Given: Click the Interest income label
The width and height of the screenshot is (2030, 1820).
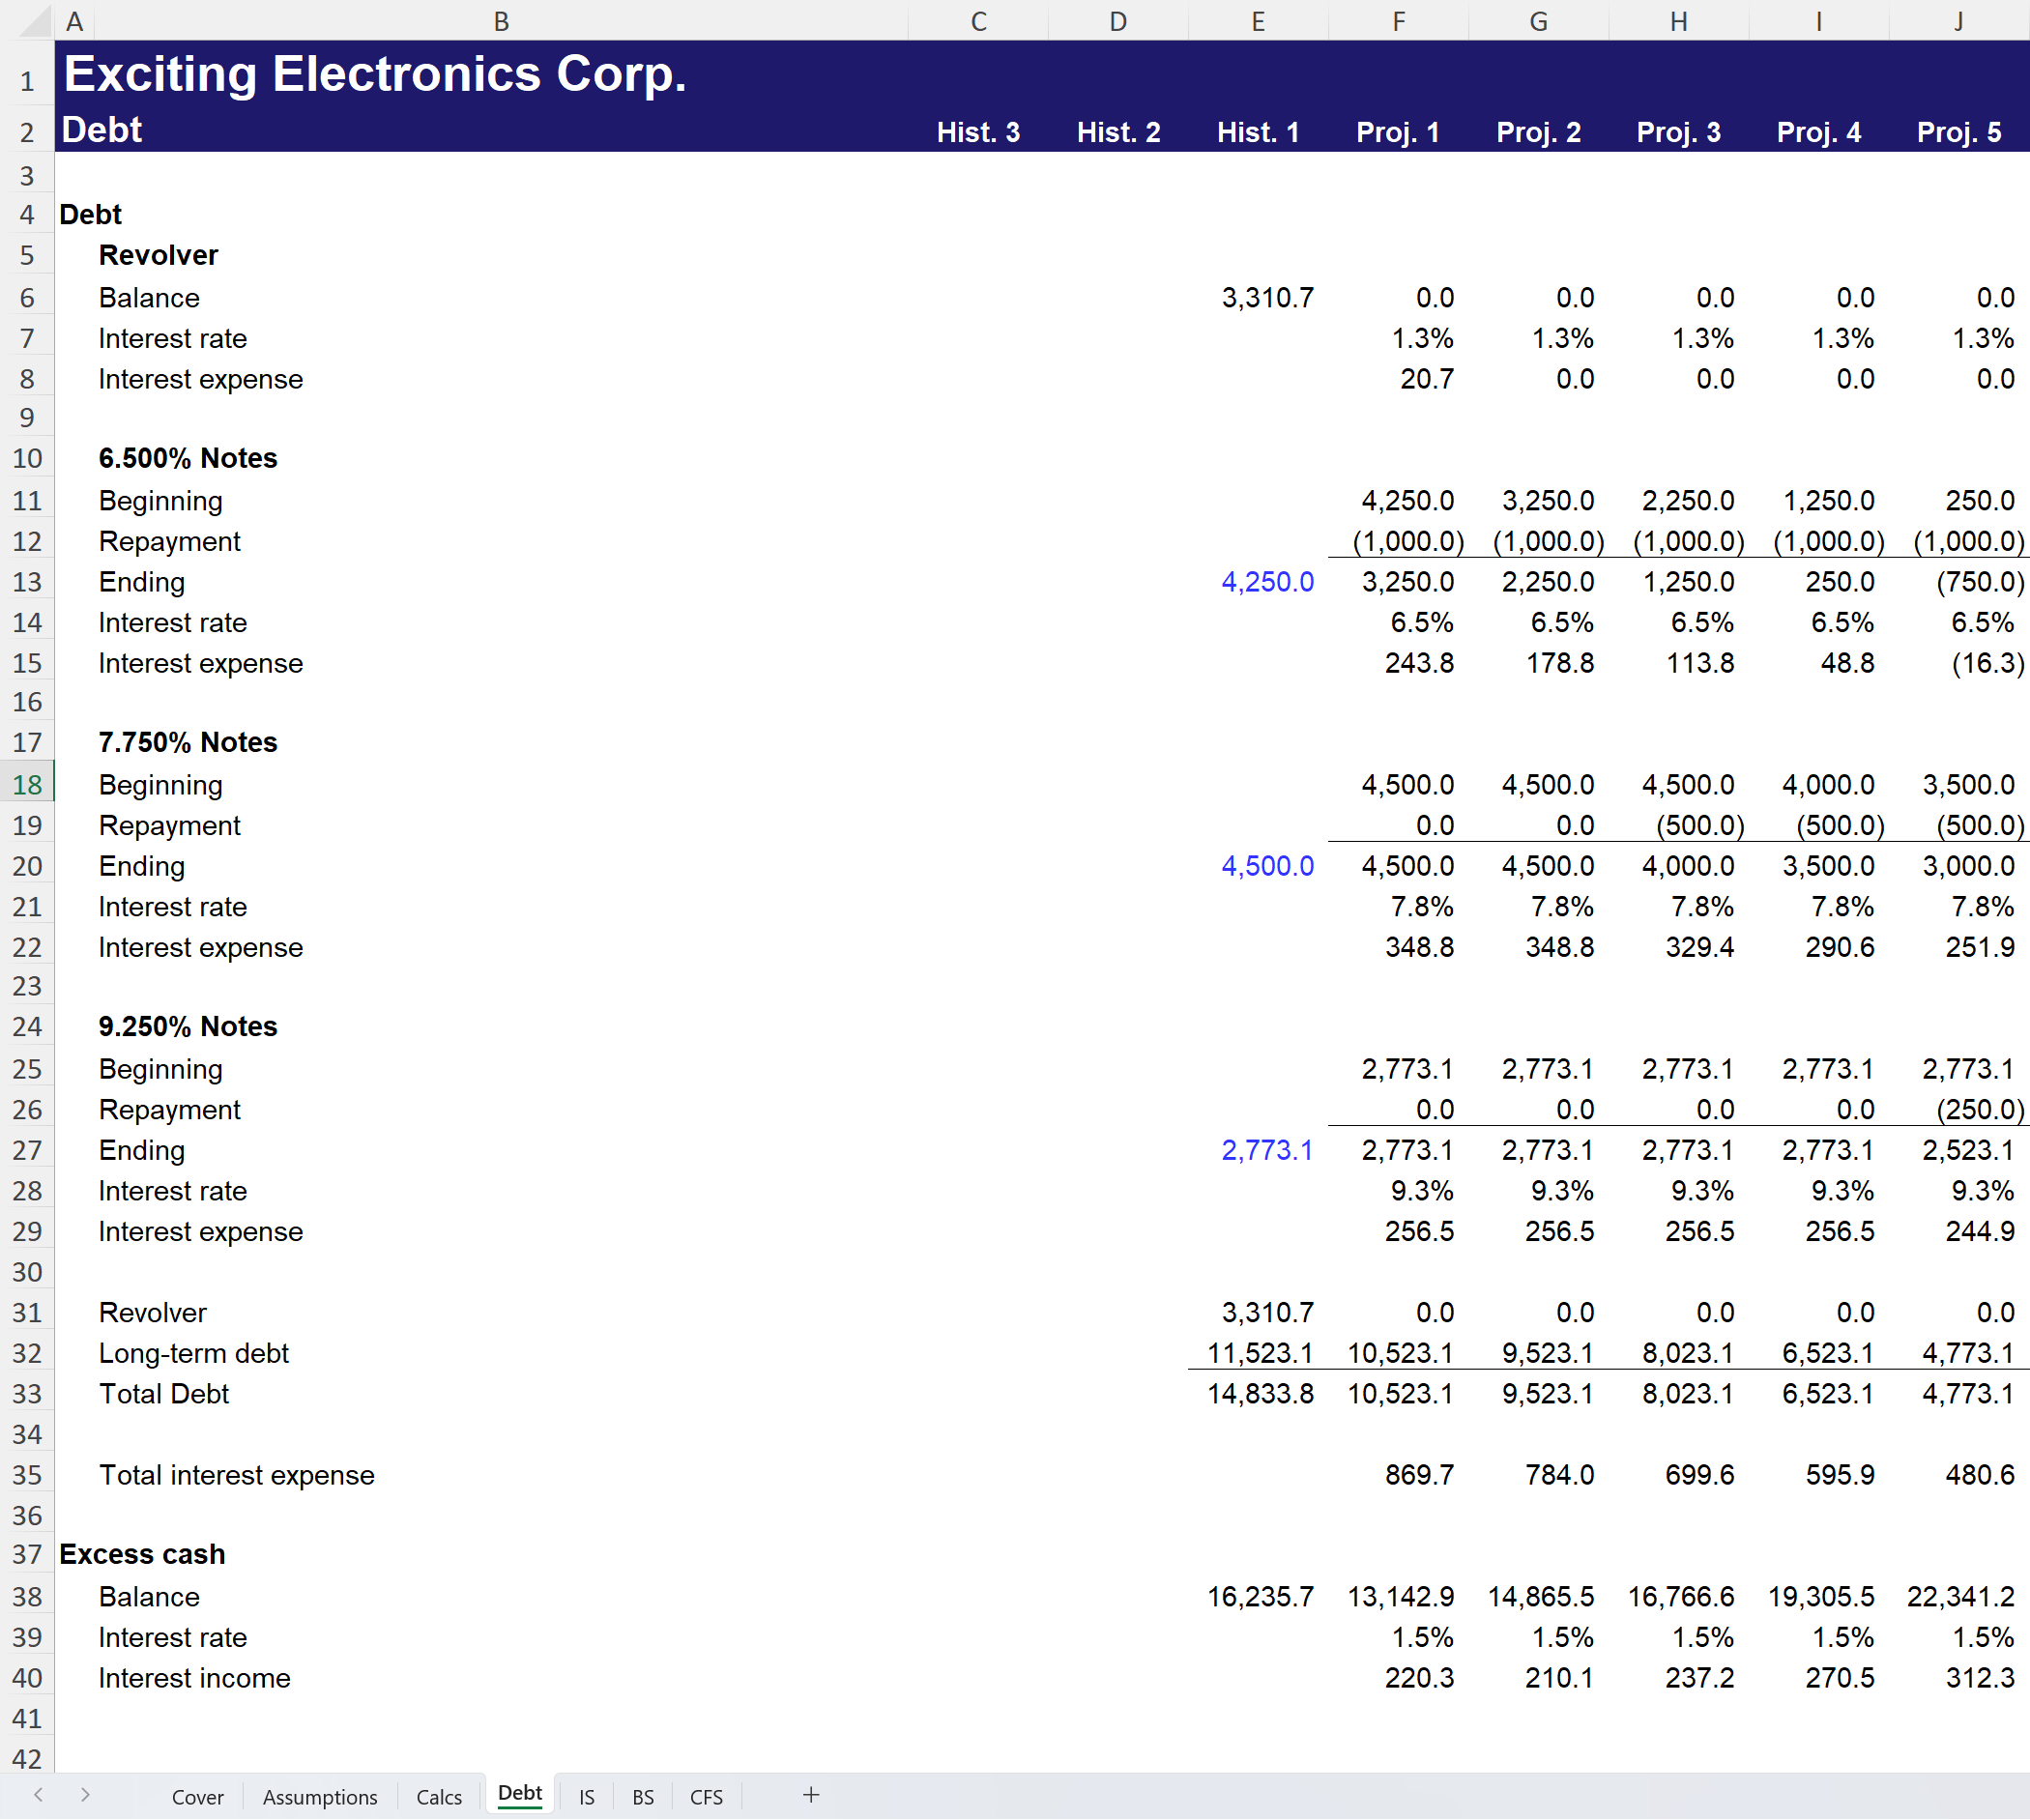Looking at the screenshot, I should click(194, 1678).
